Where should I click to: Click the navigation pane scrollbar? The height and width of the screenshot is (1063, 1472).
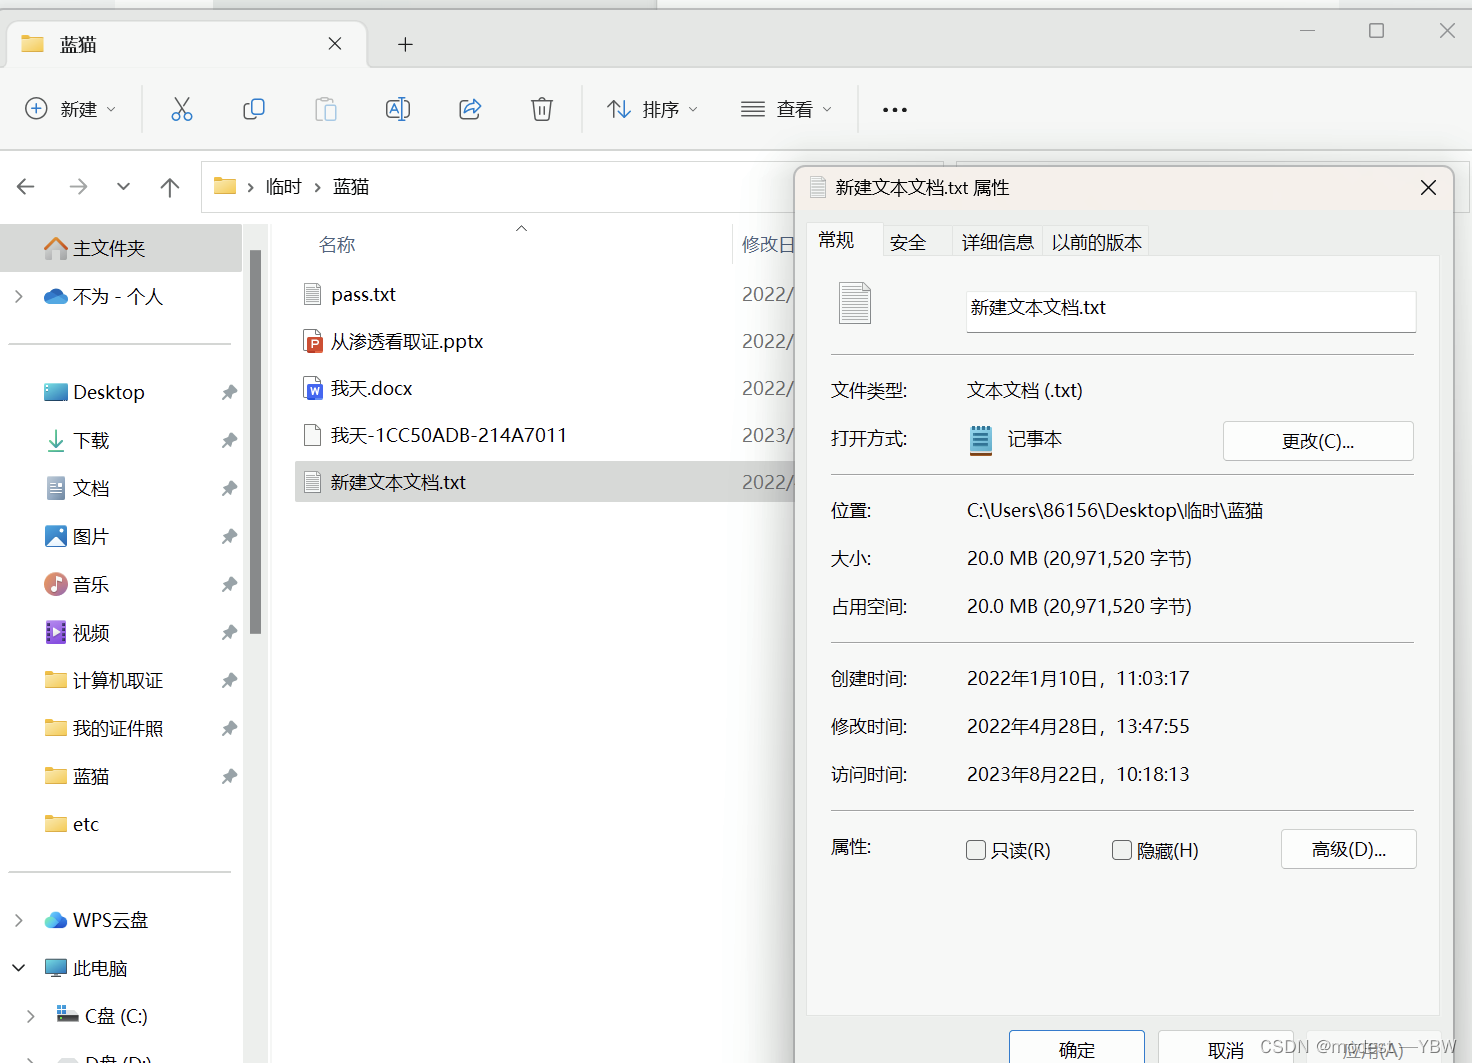(255, 442)
